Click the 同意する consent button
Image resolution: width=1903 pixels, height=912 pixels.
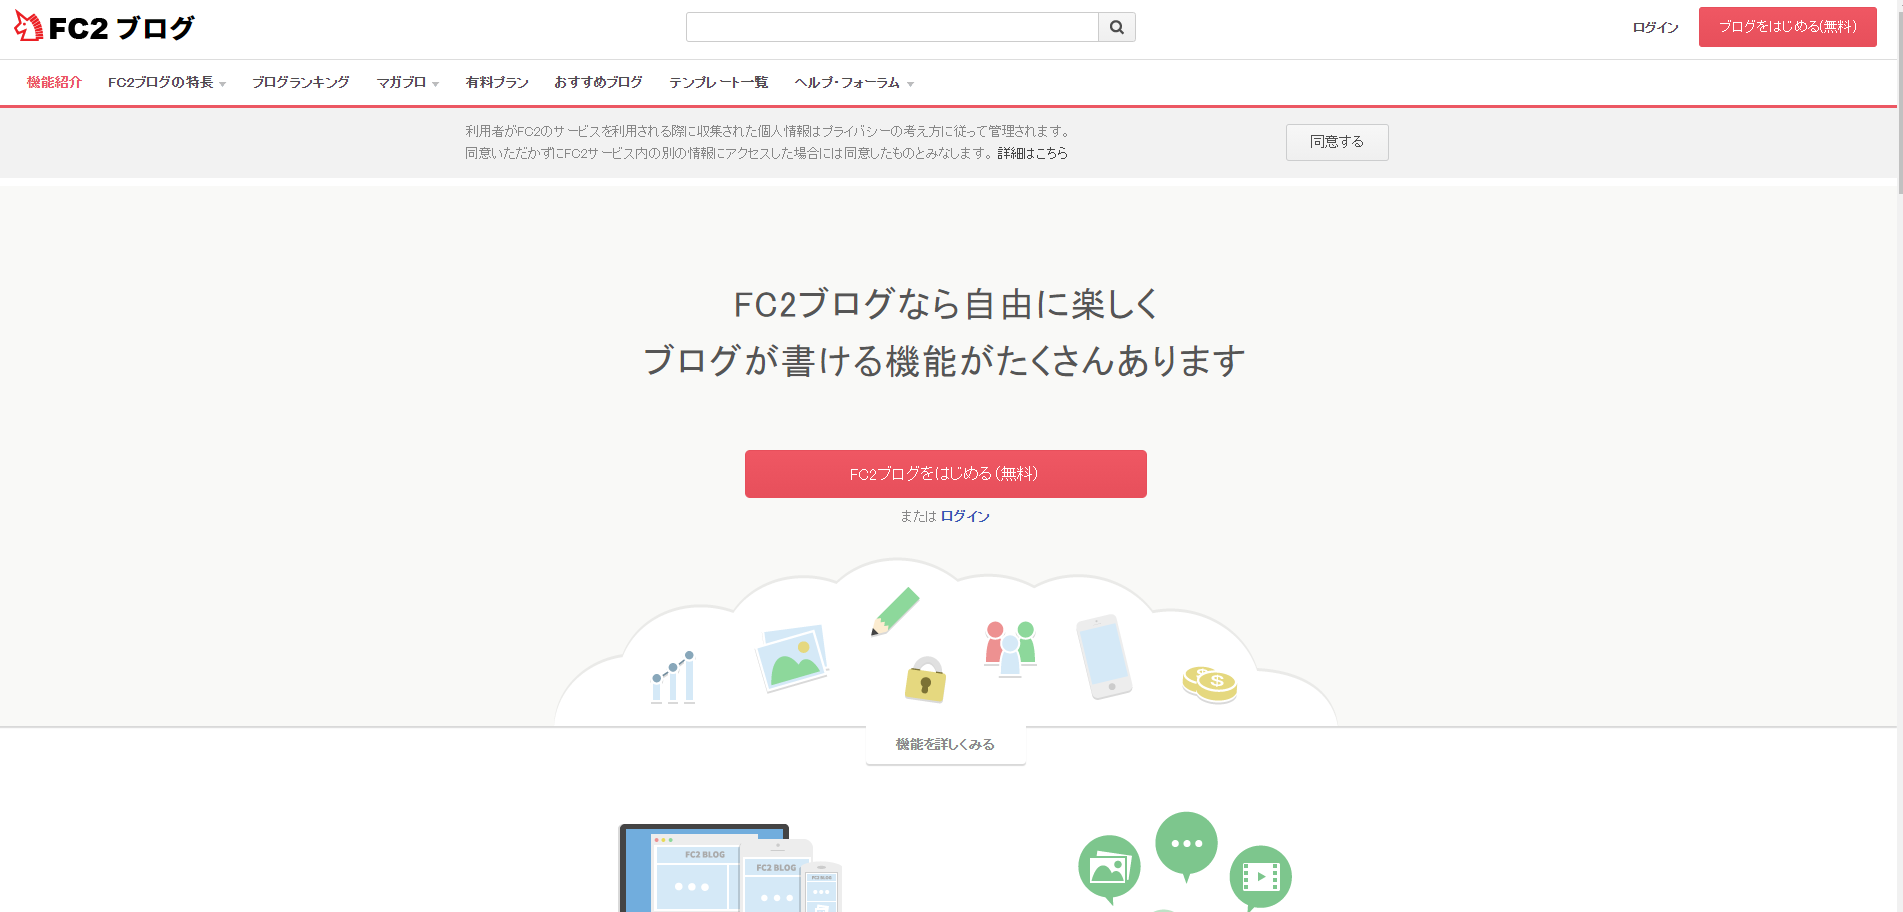pos(1337,142)
